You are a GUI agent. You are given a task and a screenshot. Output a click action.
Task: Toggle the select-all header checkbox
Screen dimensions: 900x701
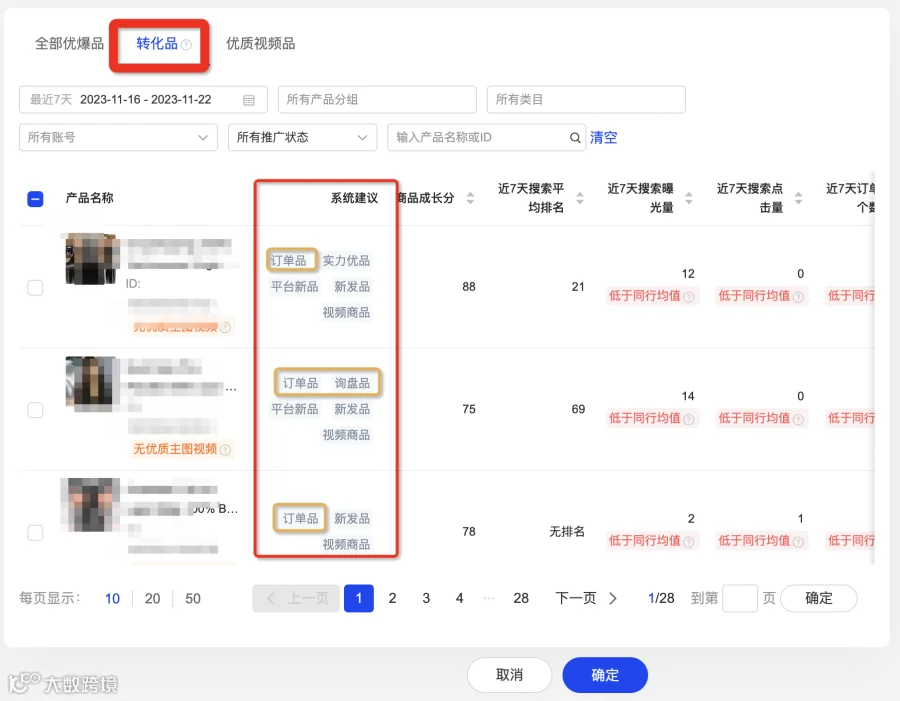tap(35, 199)
